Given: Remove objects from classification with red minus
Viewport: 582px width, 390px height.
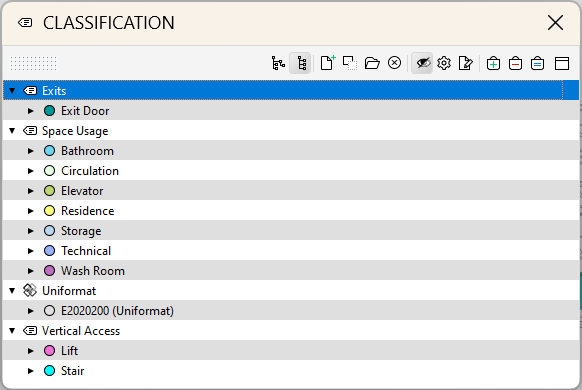Looking at the screenshot, I should tap(516, 63).
